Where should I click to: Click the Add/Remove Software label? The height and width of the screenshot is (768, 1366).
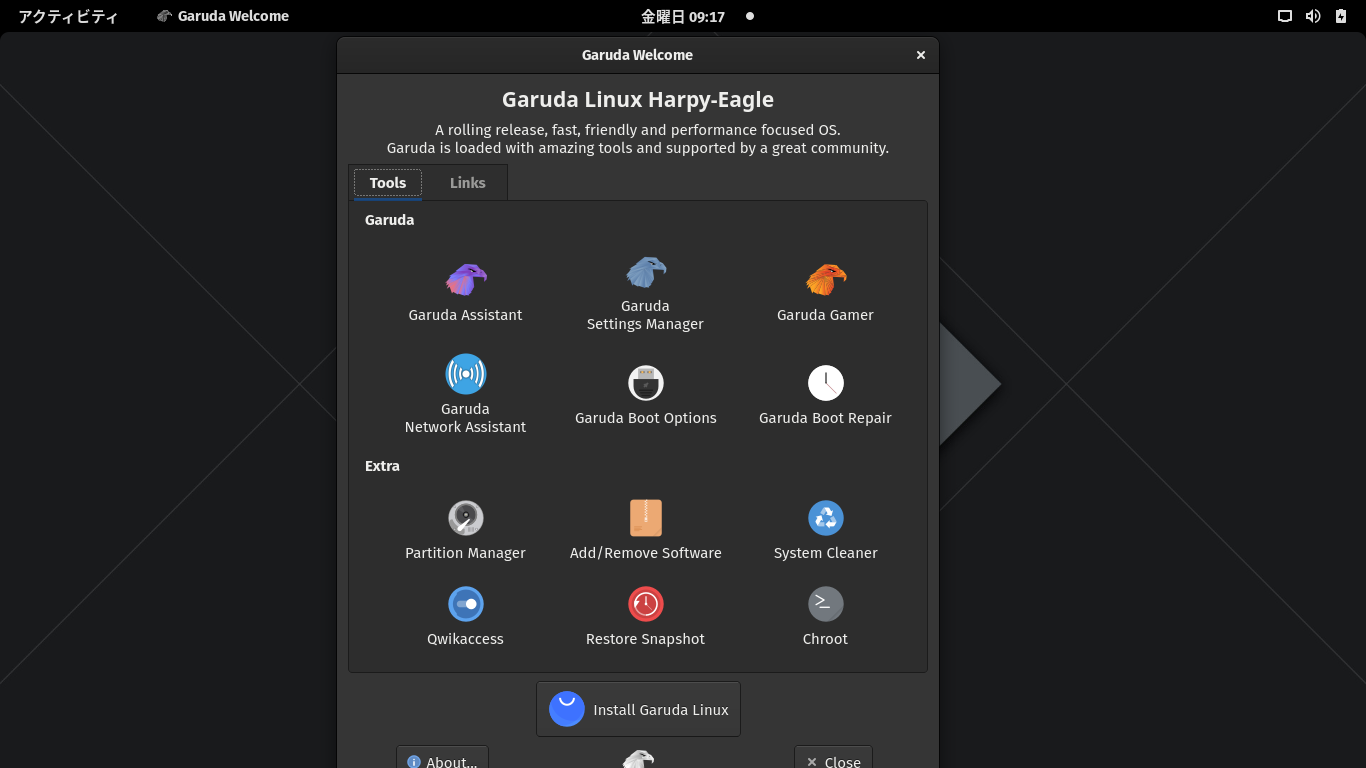coord(646,553)
